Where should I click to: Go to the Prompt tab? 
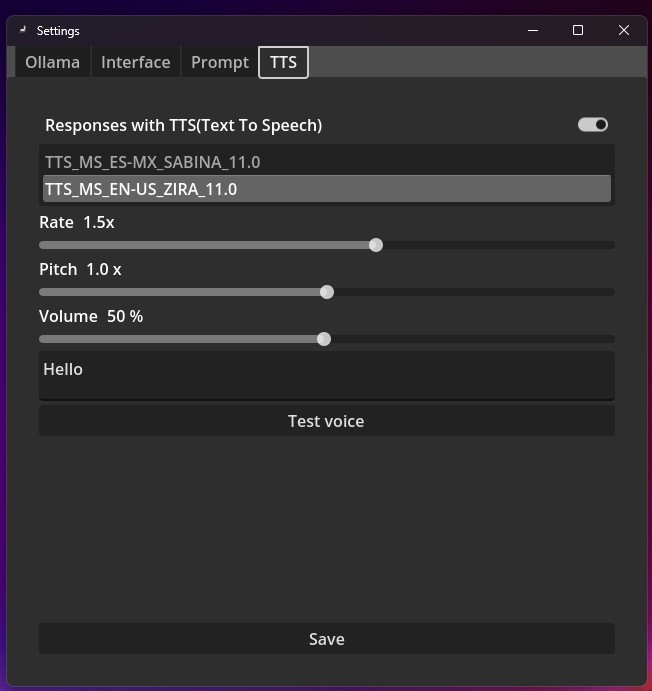pyautogui.click(x=219, y=62)
